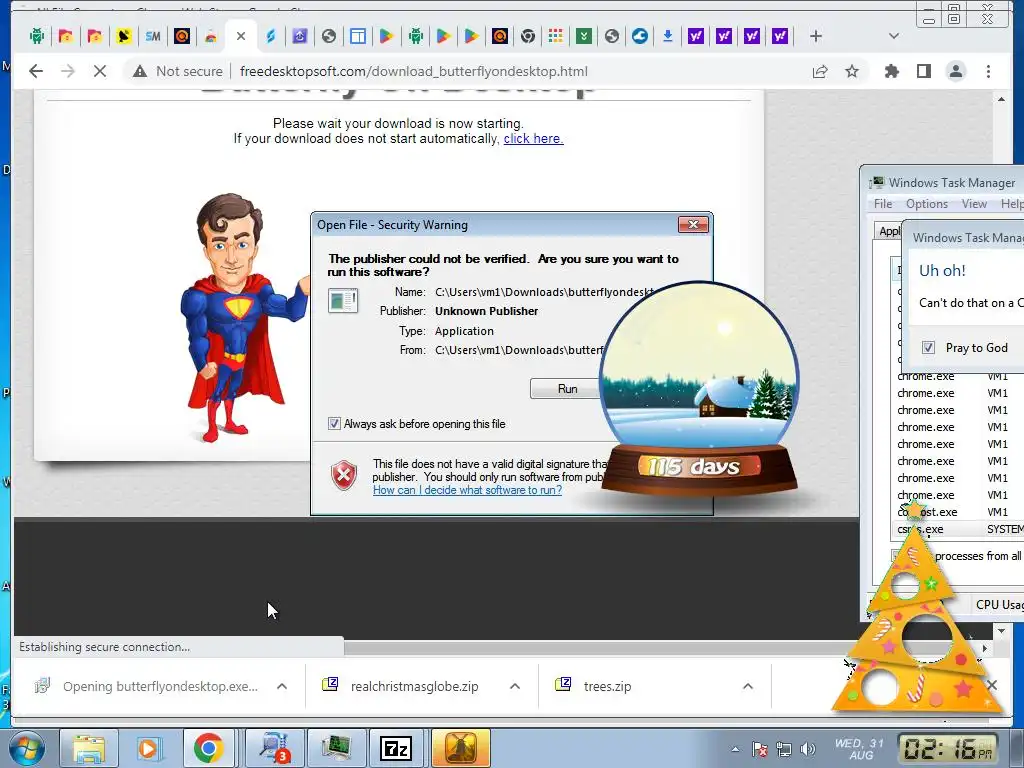This screenshot has height=768, width=1024.
Task: Show hidden system tray icons
Action: click(x=735, y=749)
